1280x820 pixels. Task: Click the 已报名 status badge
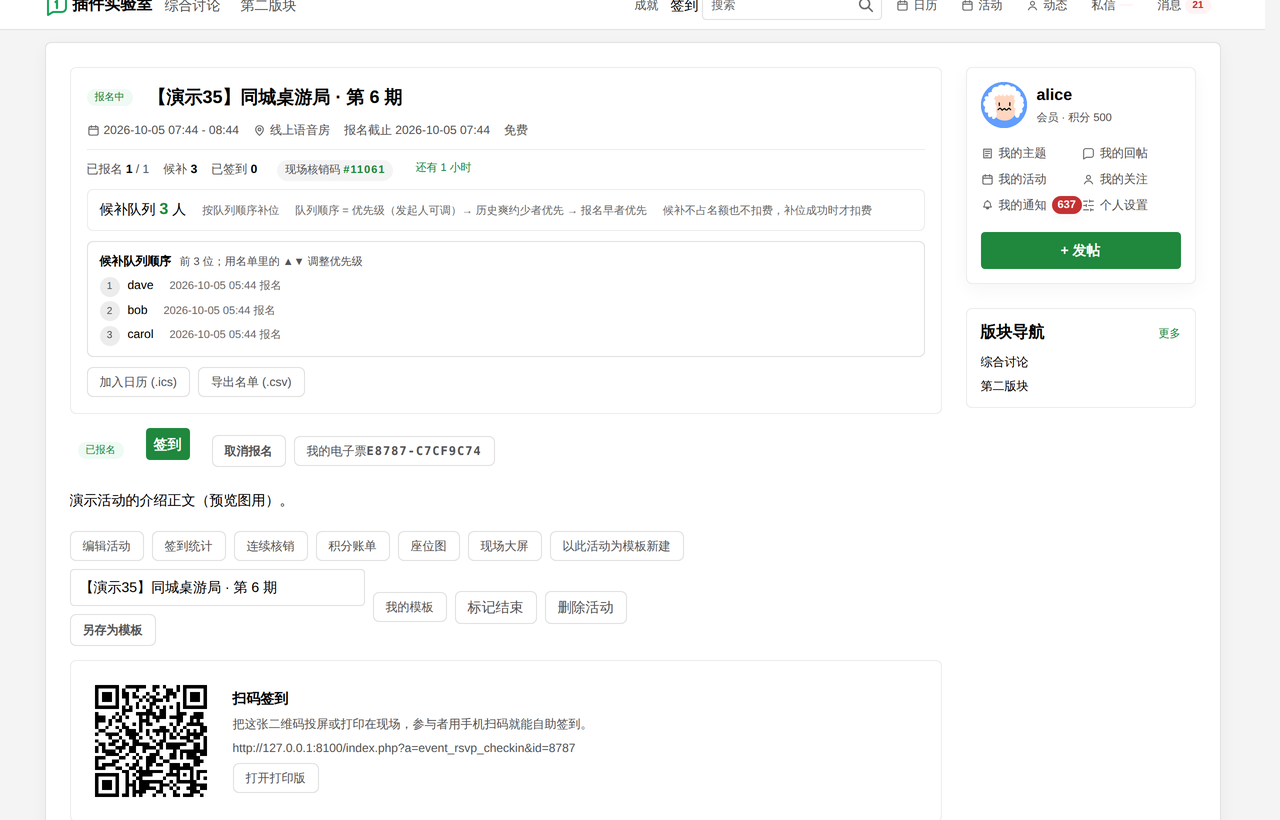pos(100,450)
